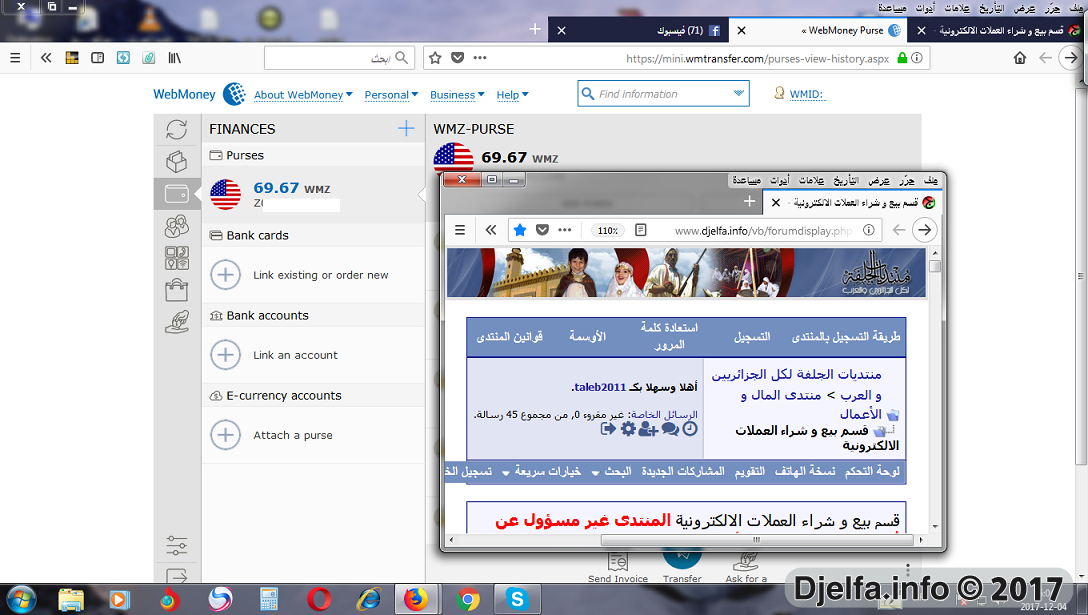Image resolution: width=1088 pixels, height=615 pixels.
Task: Click the logout arrow icon under forum welcome message
Action: point(609,429)
